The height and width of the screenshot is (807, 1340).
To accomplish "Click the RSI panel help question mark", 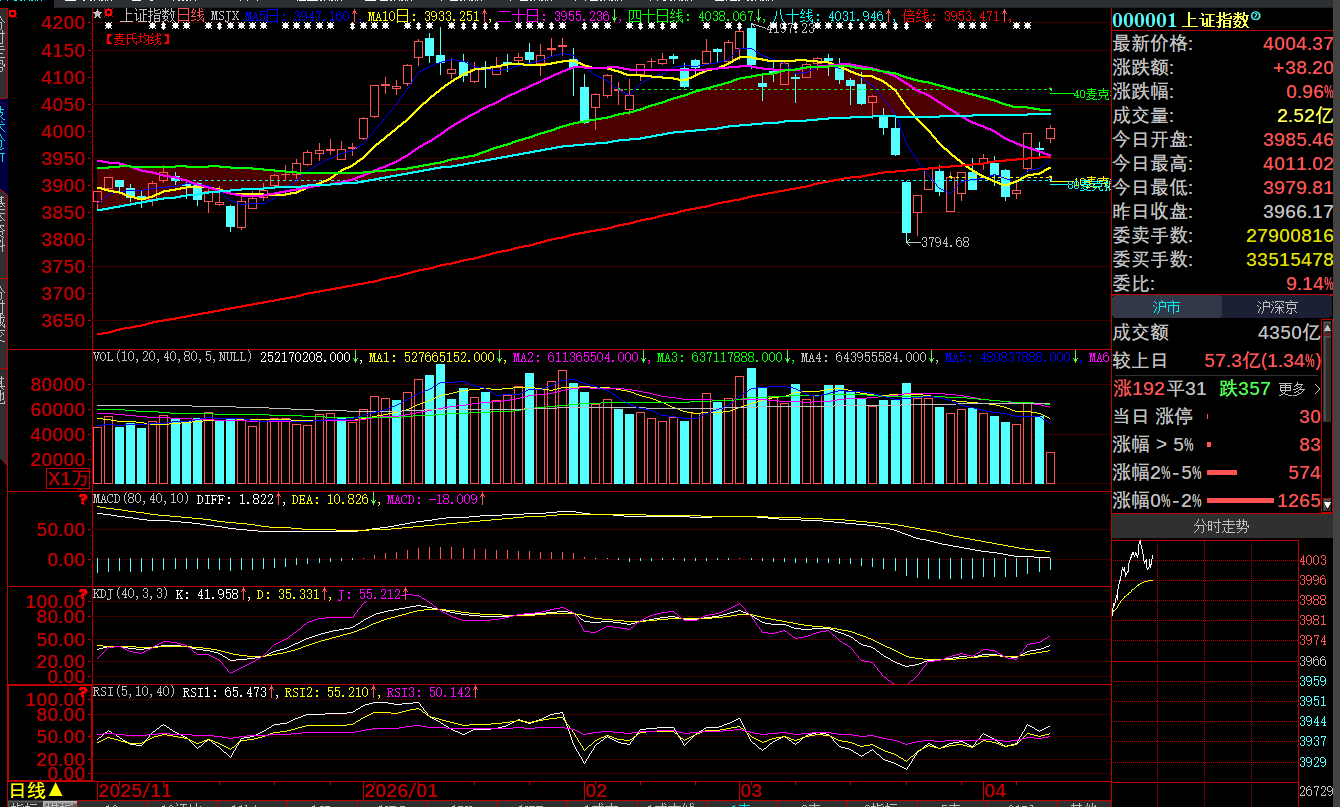I will tap(84, 691).
